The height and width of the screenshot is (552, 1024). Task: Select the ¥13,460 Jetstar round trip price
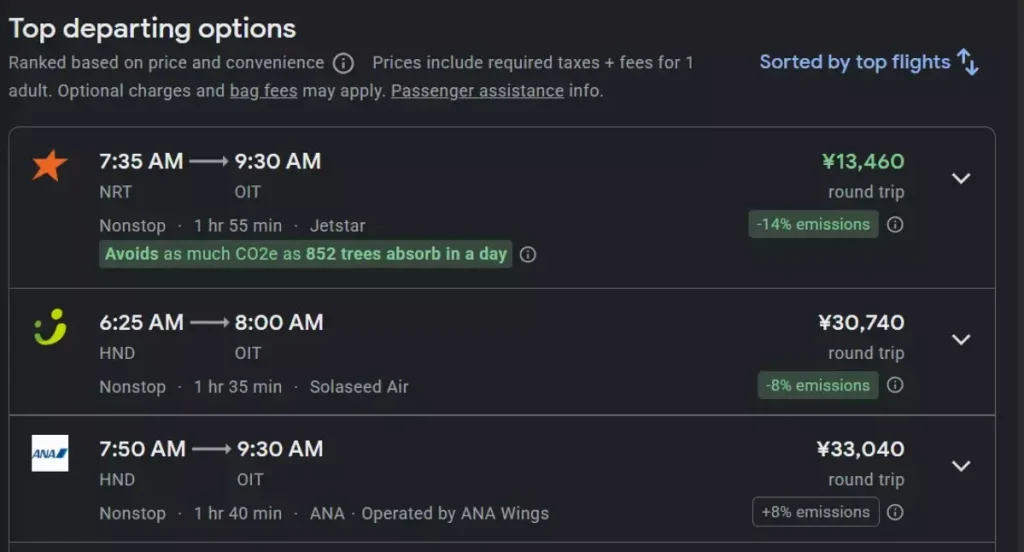pyautogui.click(x=862, y=162)
